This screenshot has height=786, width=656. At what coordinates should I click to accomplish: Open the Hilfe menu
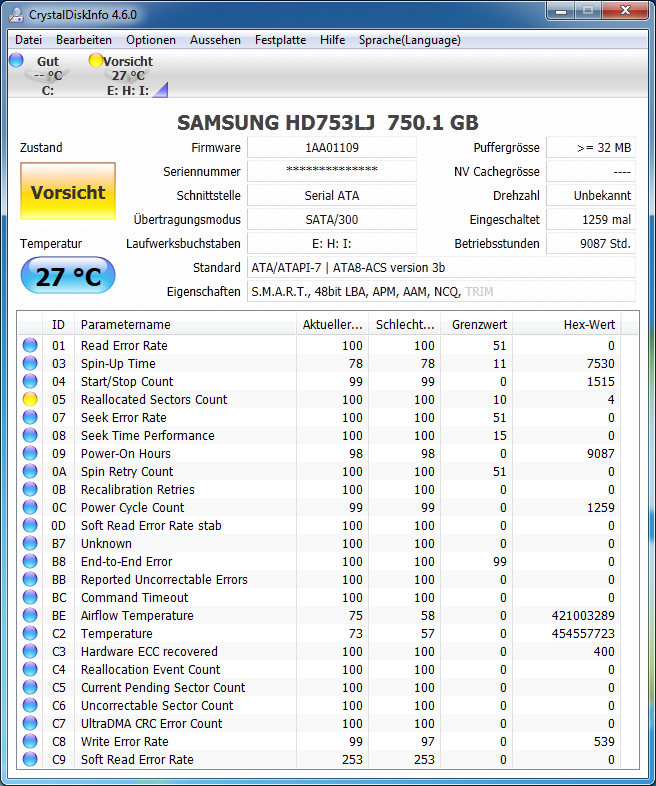click(332, 40)
